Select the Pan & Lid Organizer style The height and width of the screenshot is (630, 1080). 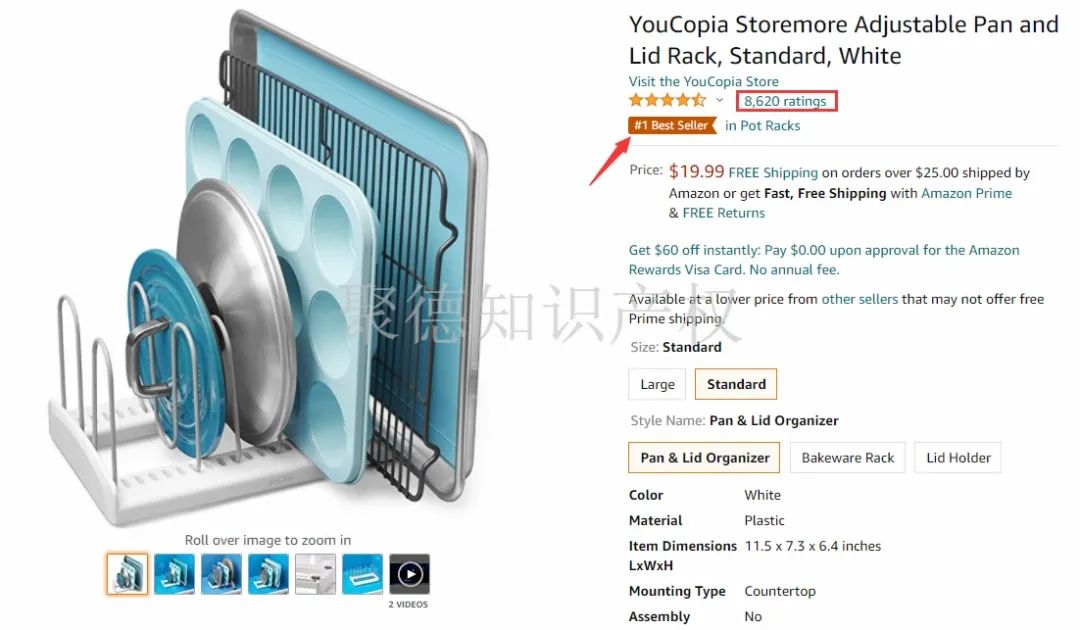point(704,458)
